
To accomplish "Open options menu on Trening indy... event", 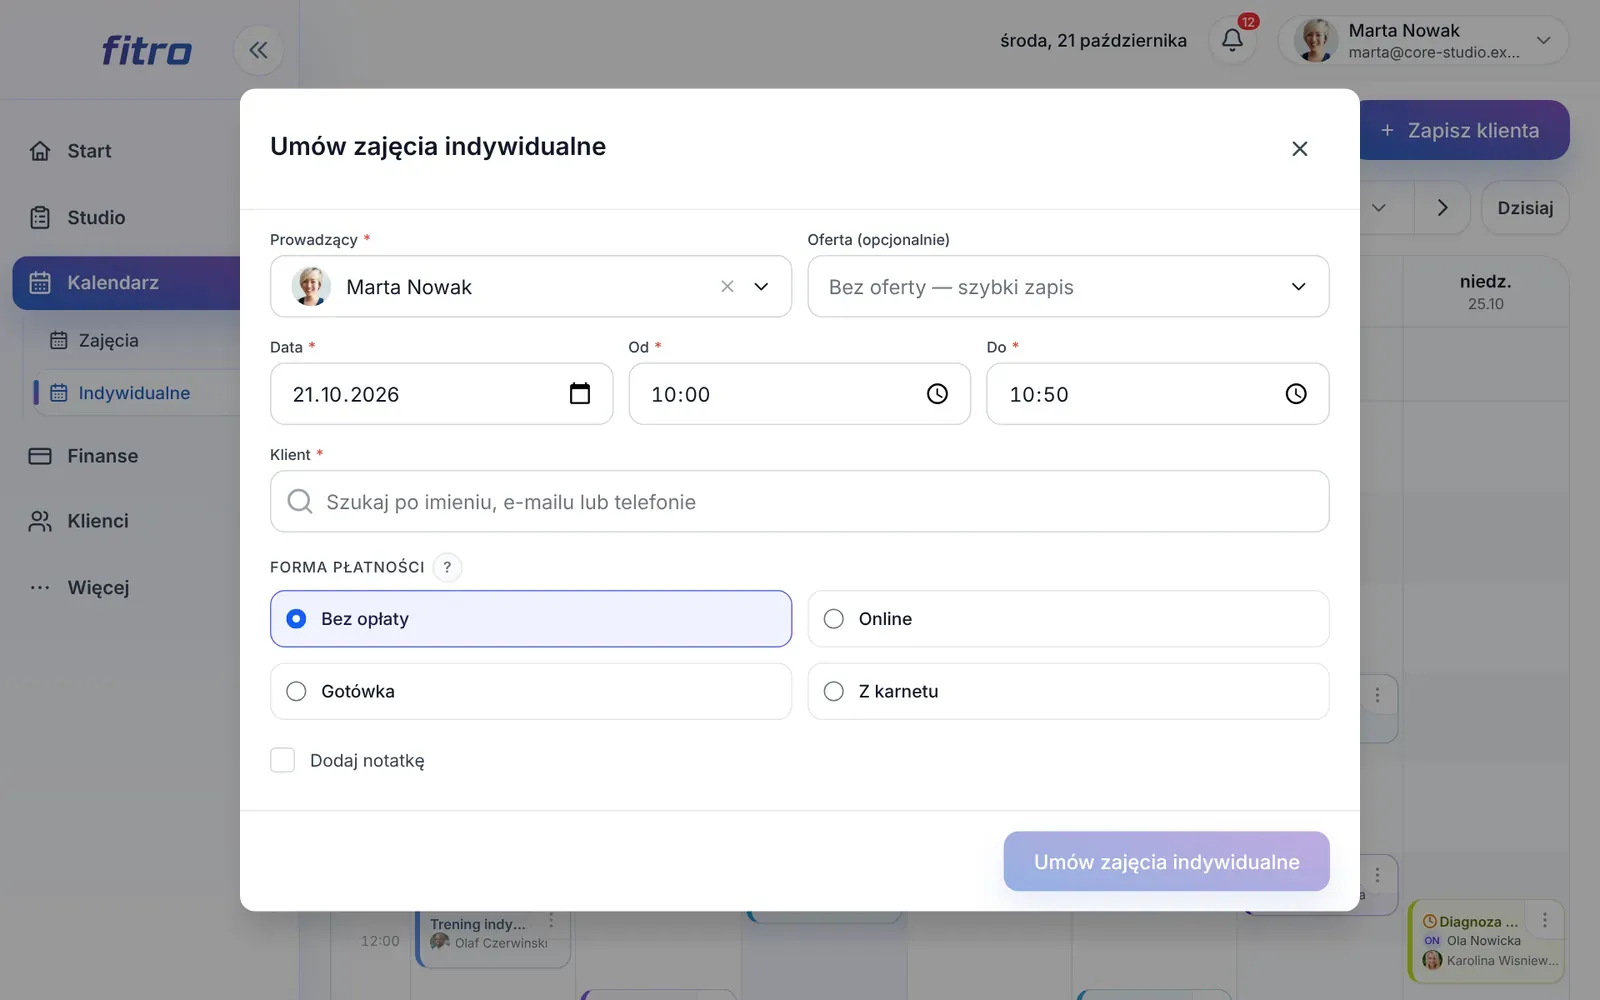I will (x=550, y=920).
